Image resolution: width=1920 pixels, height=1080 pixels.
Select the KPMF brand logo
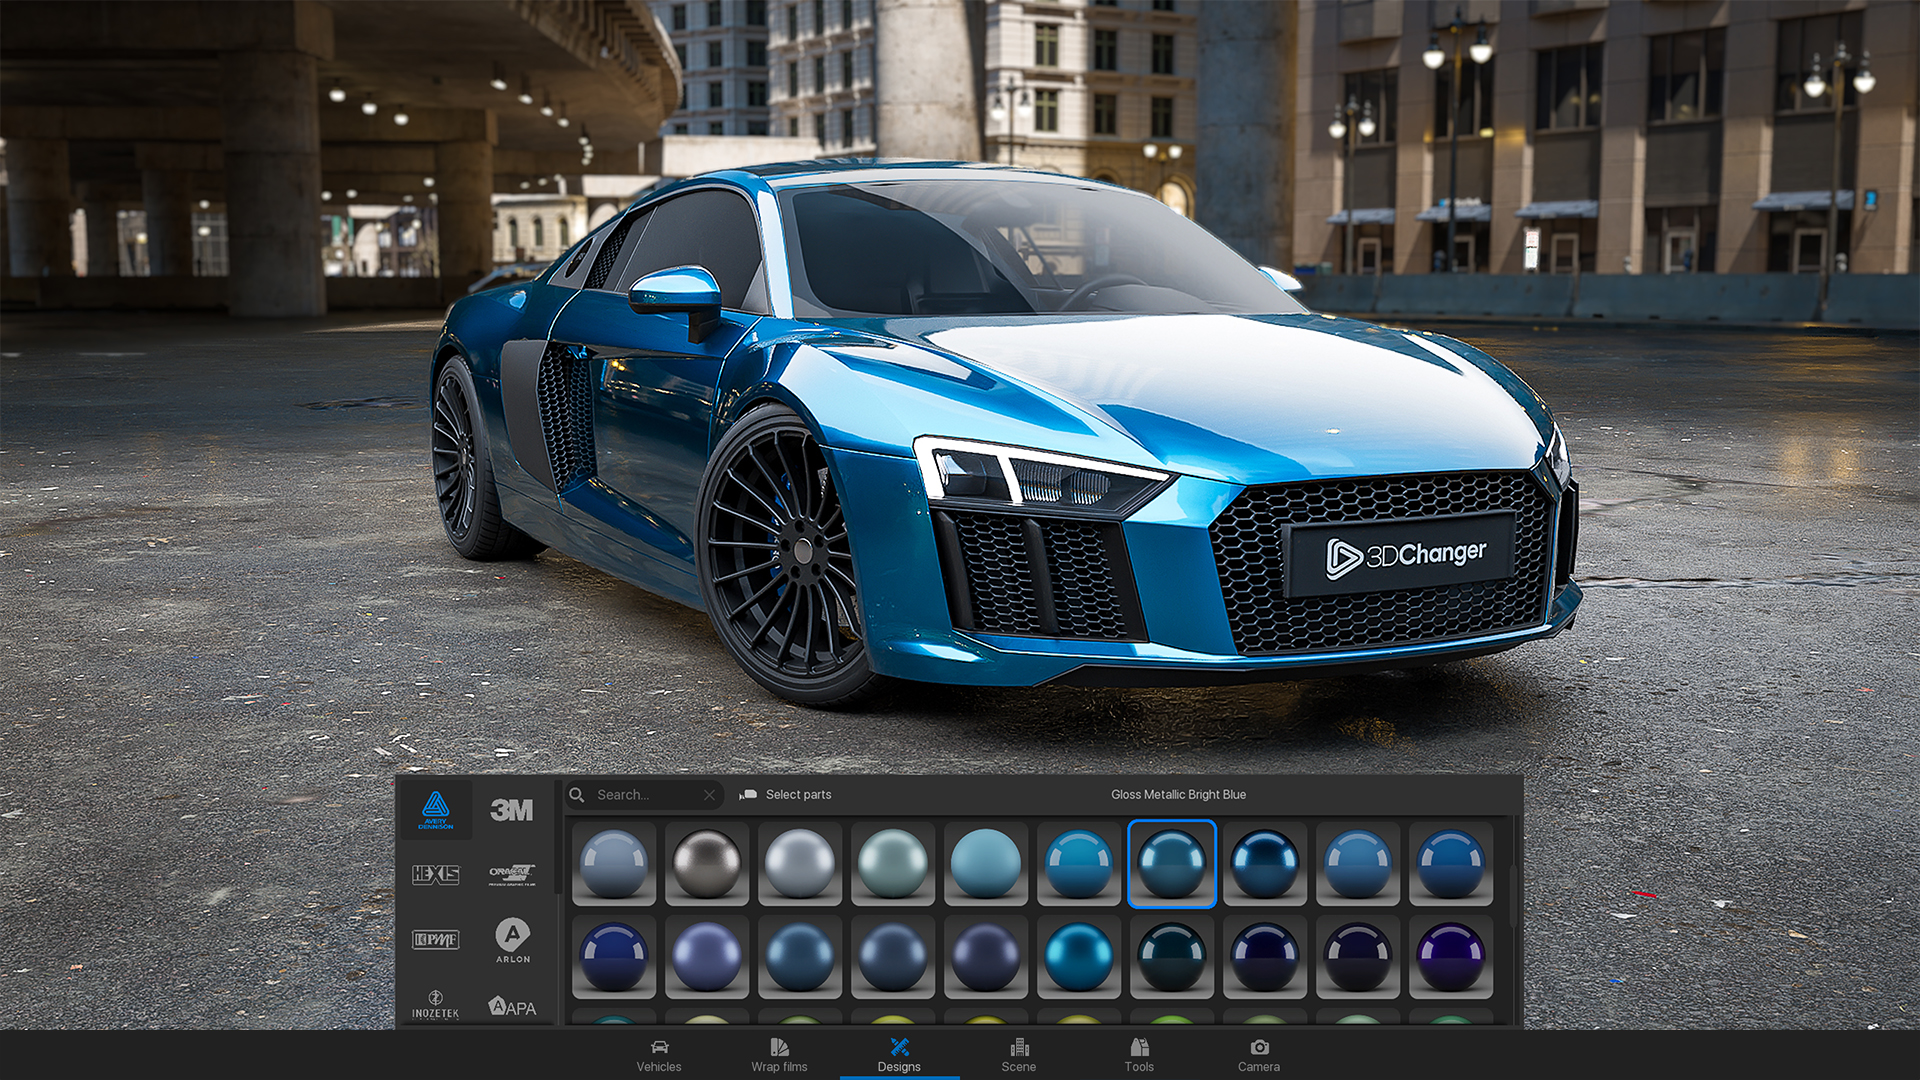436,940
